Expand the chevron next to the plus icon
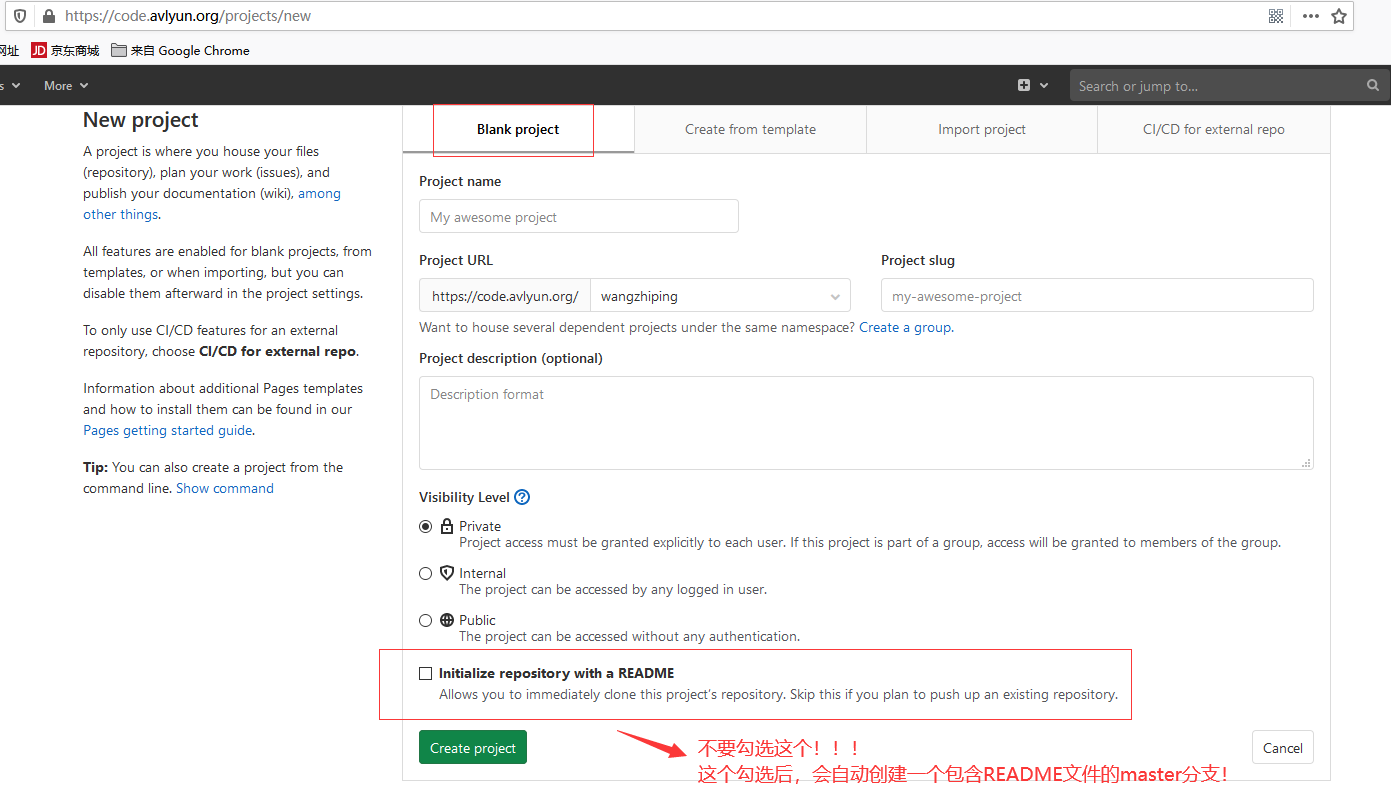The image size is (1391, 805). coord(1044,85)
